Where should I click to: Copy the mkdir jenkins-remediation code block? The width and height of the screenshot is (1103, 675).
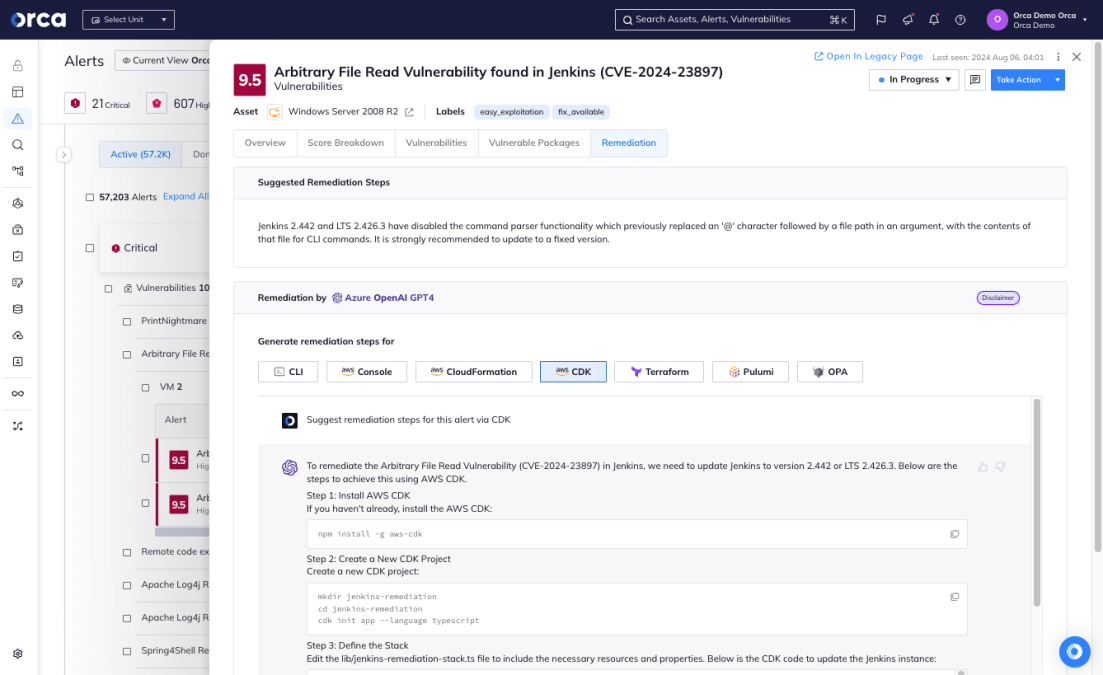pos(955,597)
